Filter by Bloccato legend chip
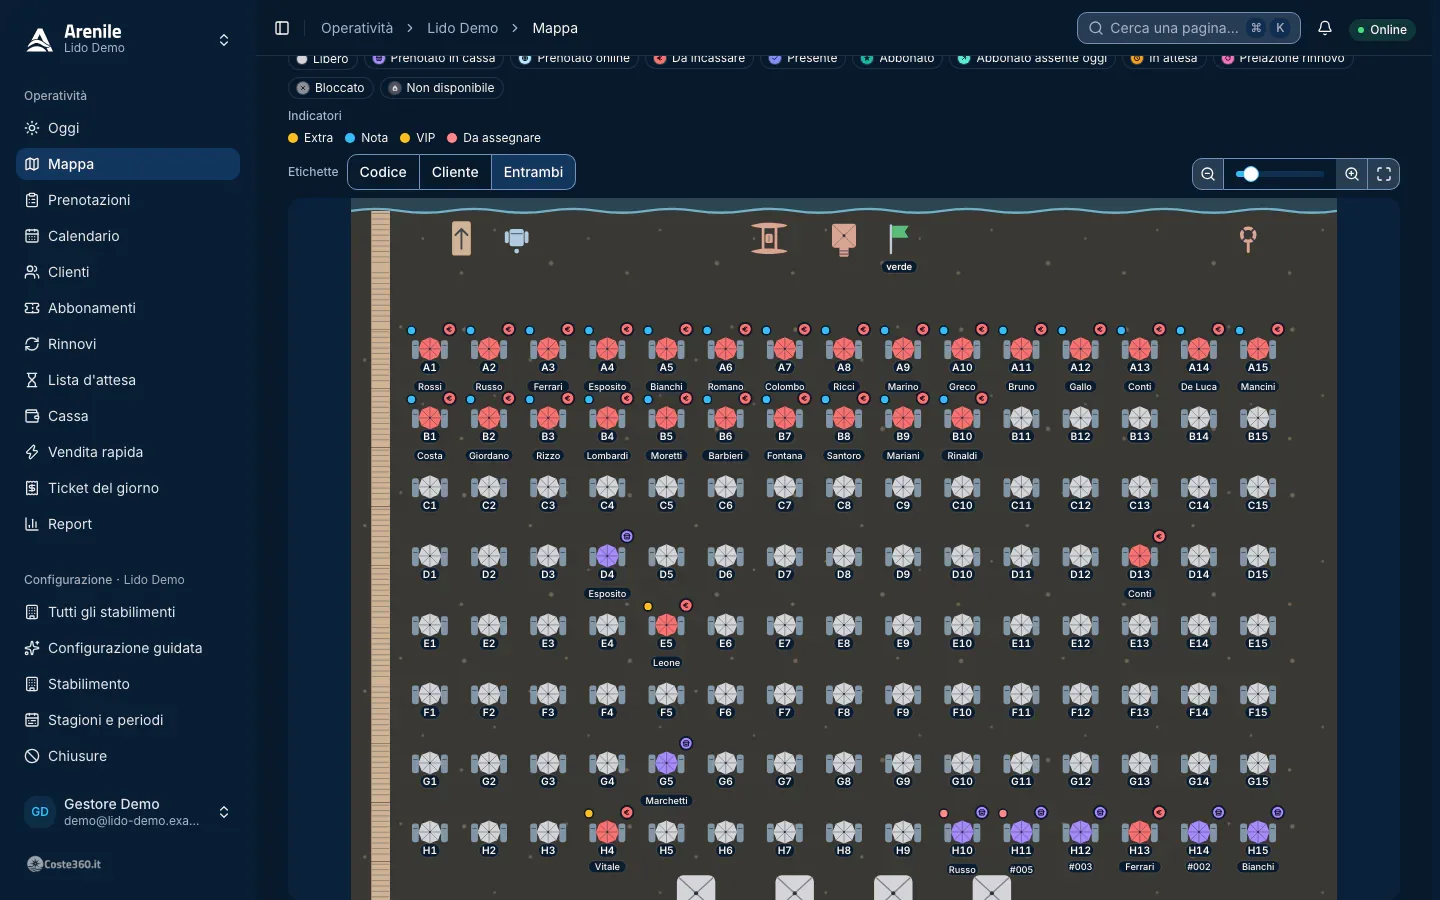1440x900 pixels. point(330,88)
